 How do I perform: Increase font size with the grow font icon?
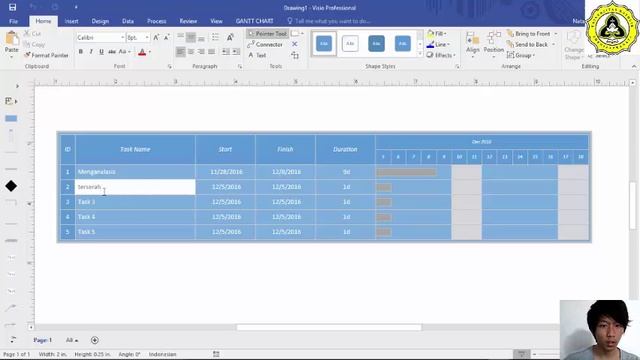click(x=156, y=38)
